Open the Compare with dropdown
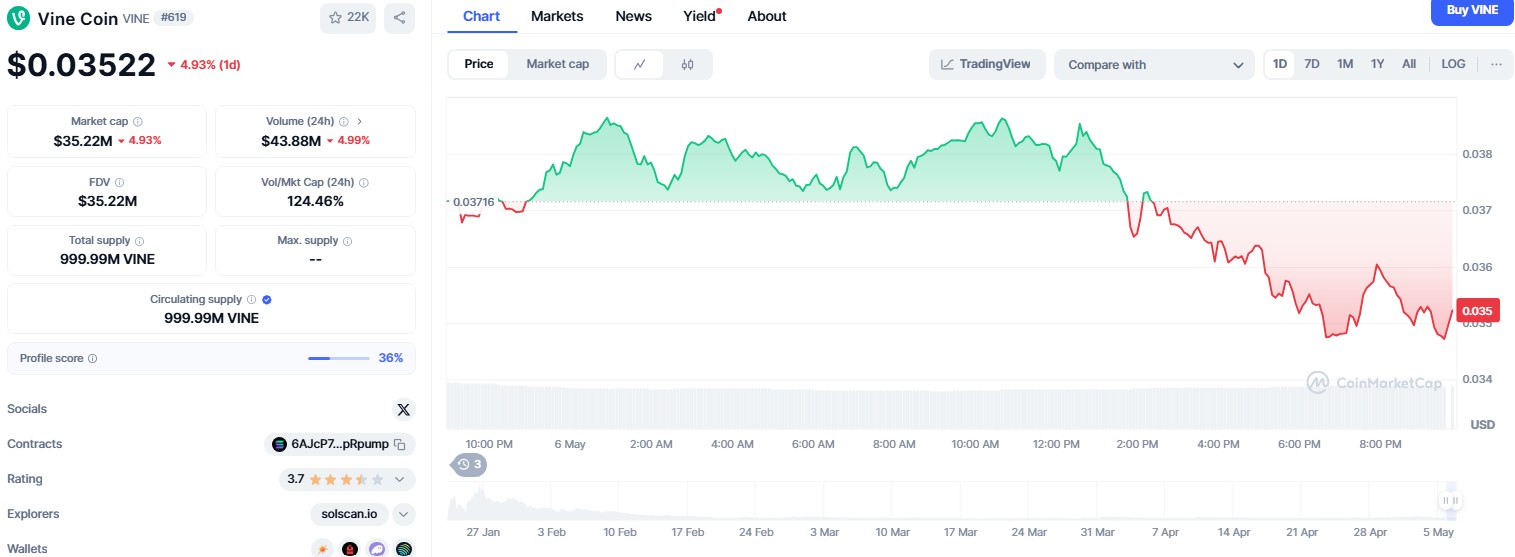Screen dimensions: 1515x557 [x=1153, y=64]
